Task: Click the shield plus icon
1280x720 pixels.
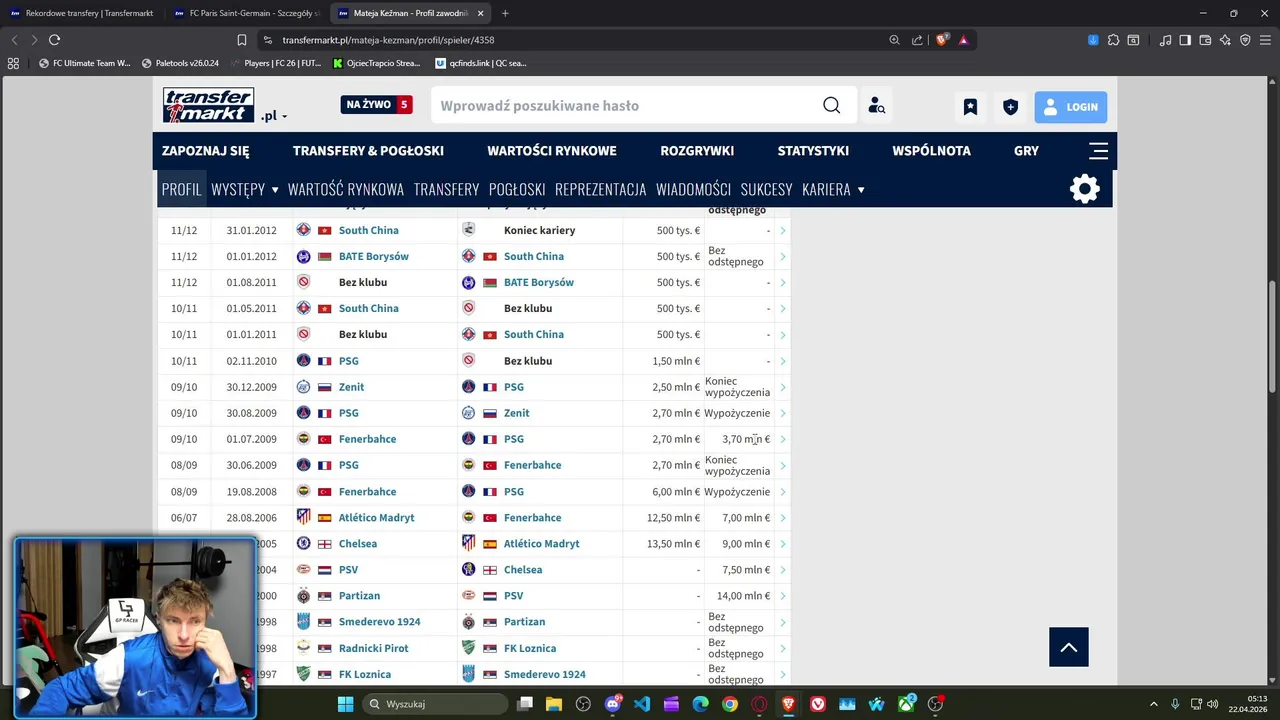Action: point(1010,107)
